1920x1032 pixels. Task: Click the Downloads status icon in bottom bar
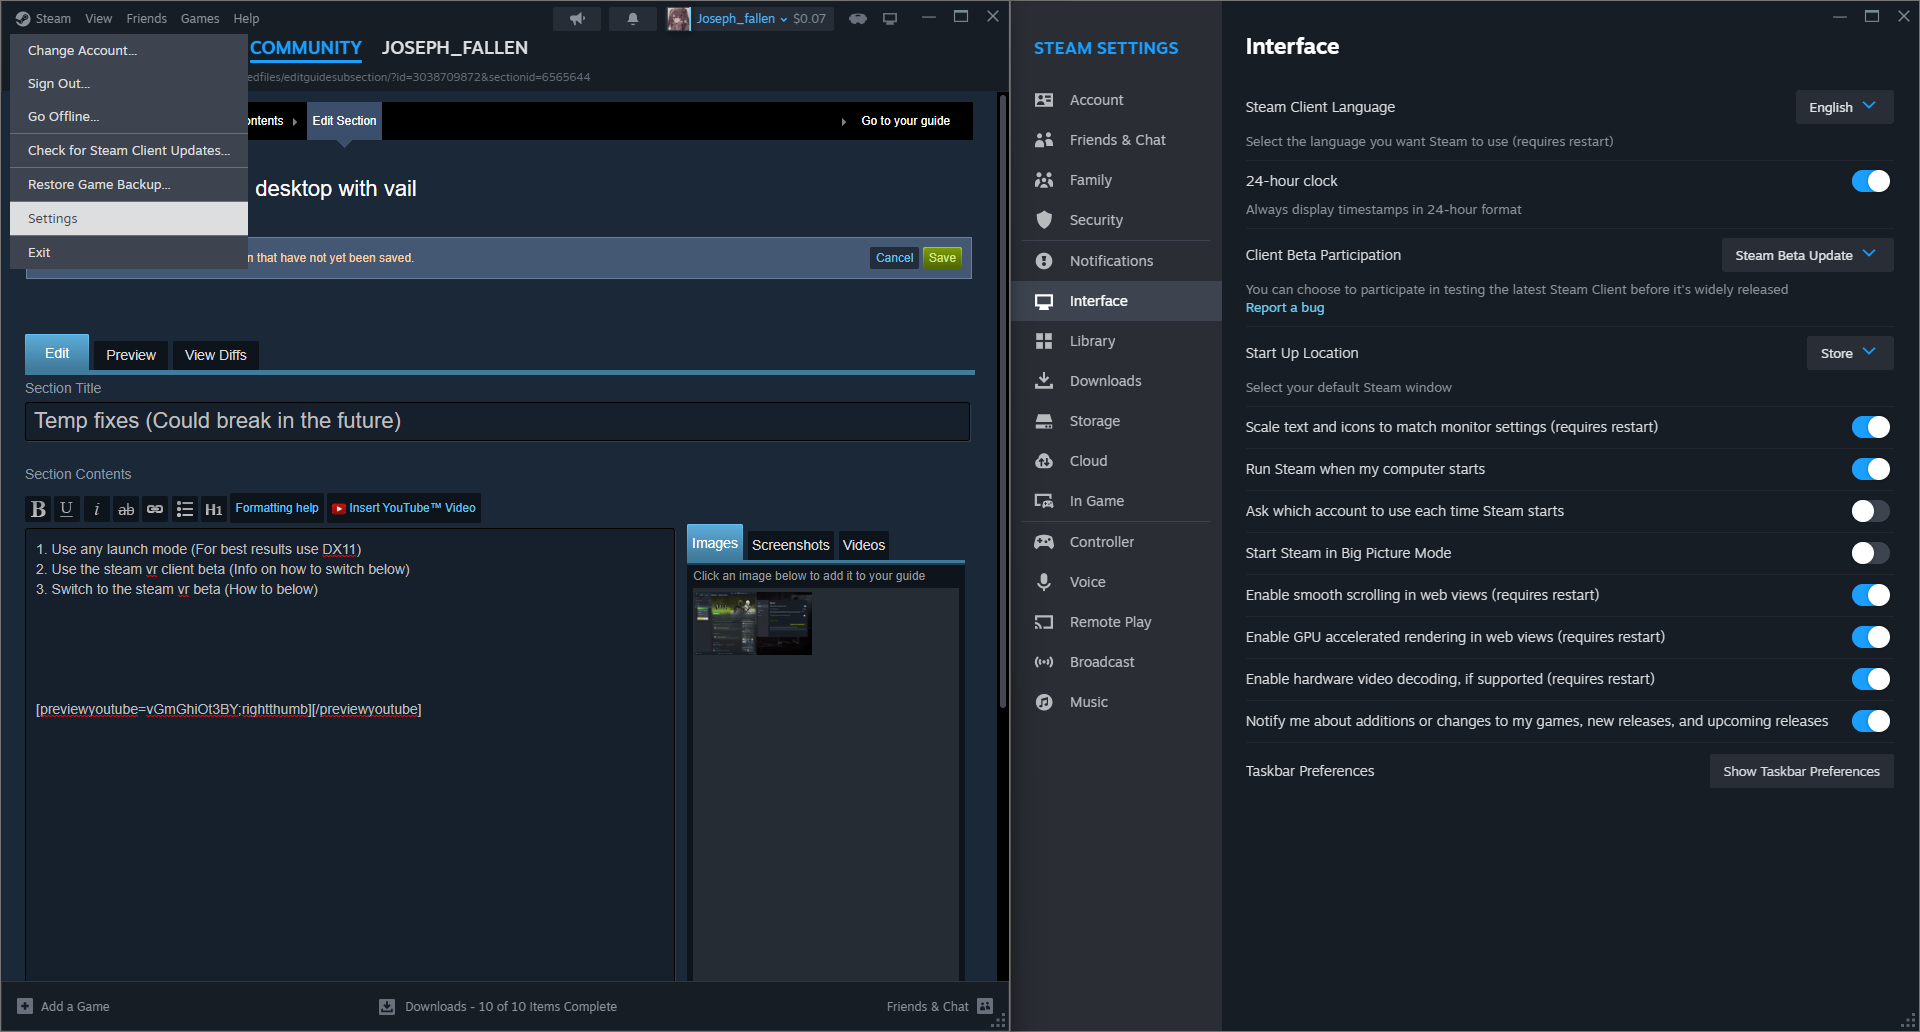[387, 1006]
